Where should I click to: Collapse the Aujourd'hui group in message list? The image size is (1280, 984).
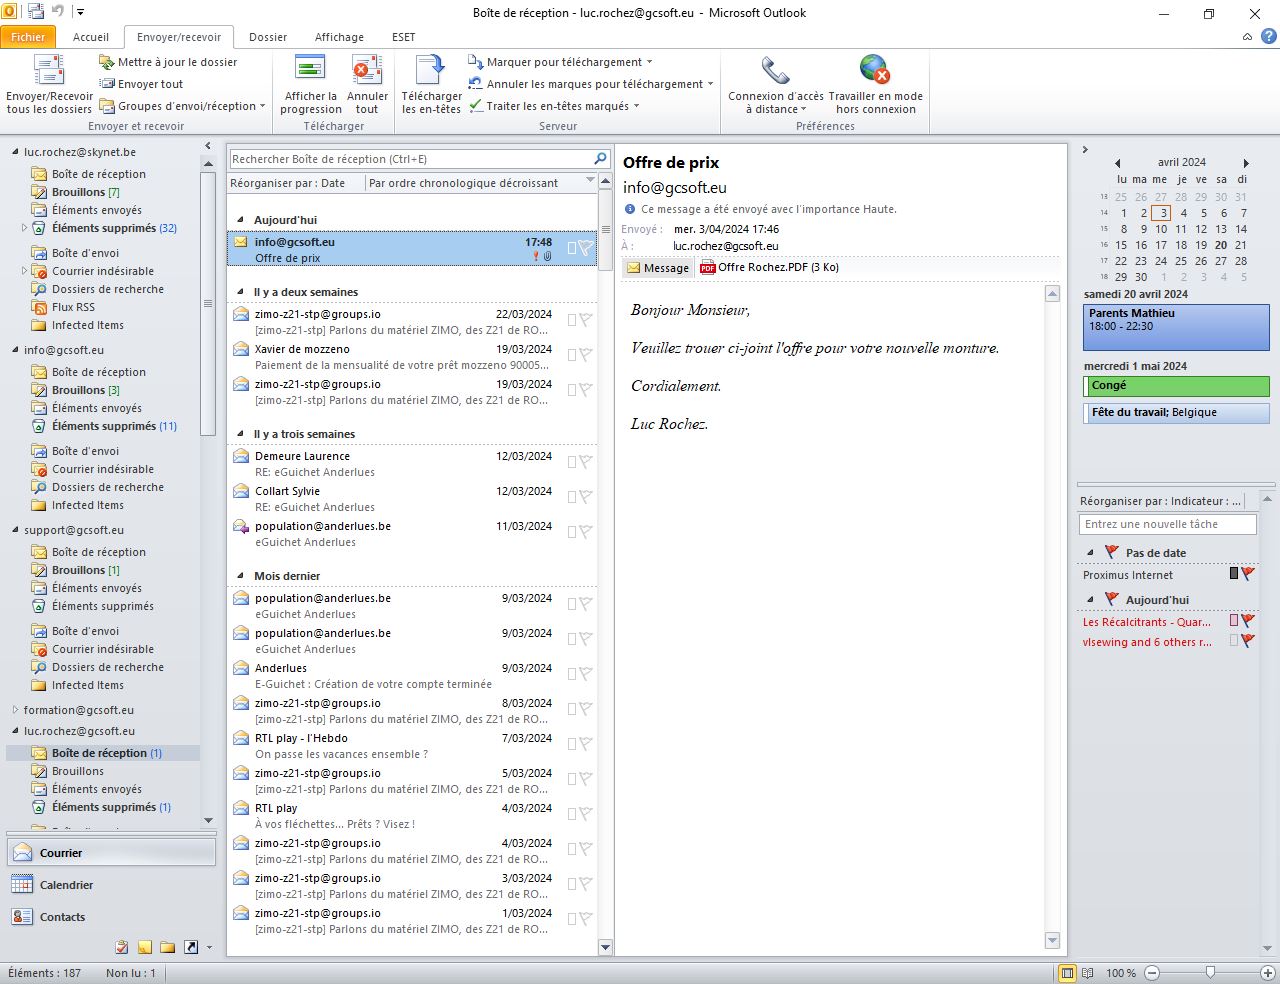(x=241, y=220)
